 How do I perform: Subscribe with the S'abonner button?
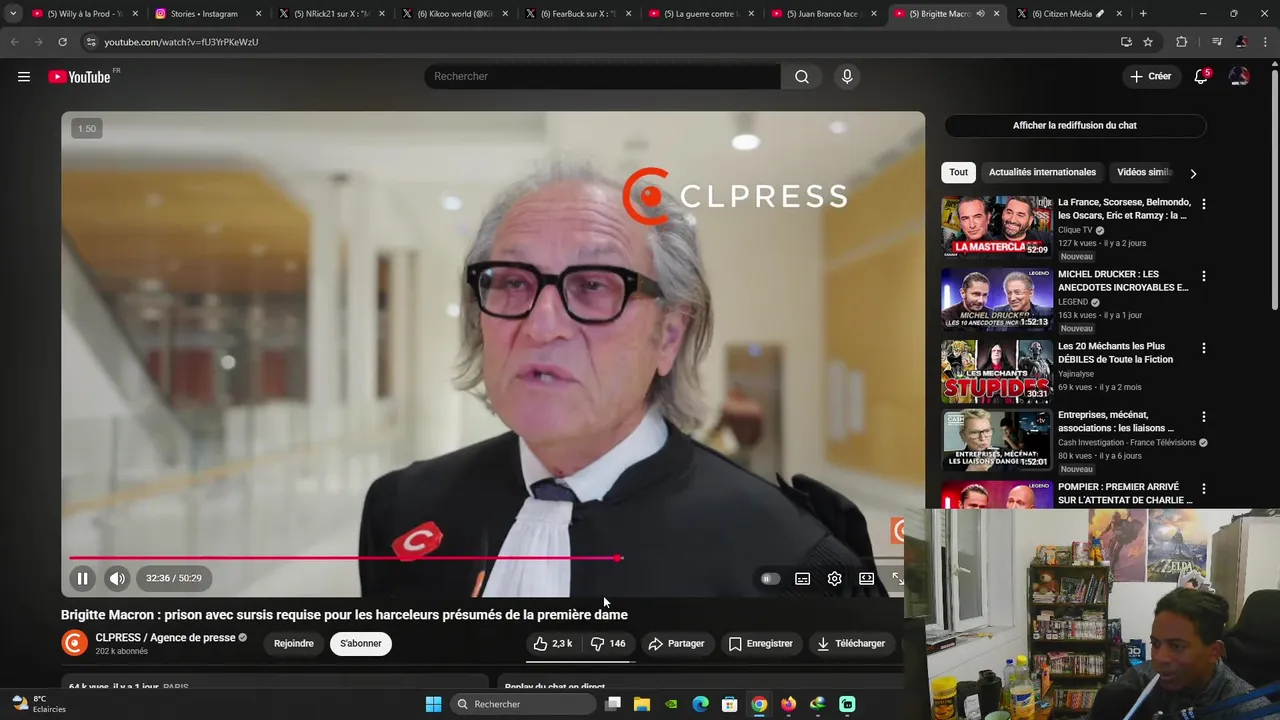(361, 644)
